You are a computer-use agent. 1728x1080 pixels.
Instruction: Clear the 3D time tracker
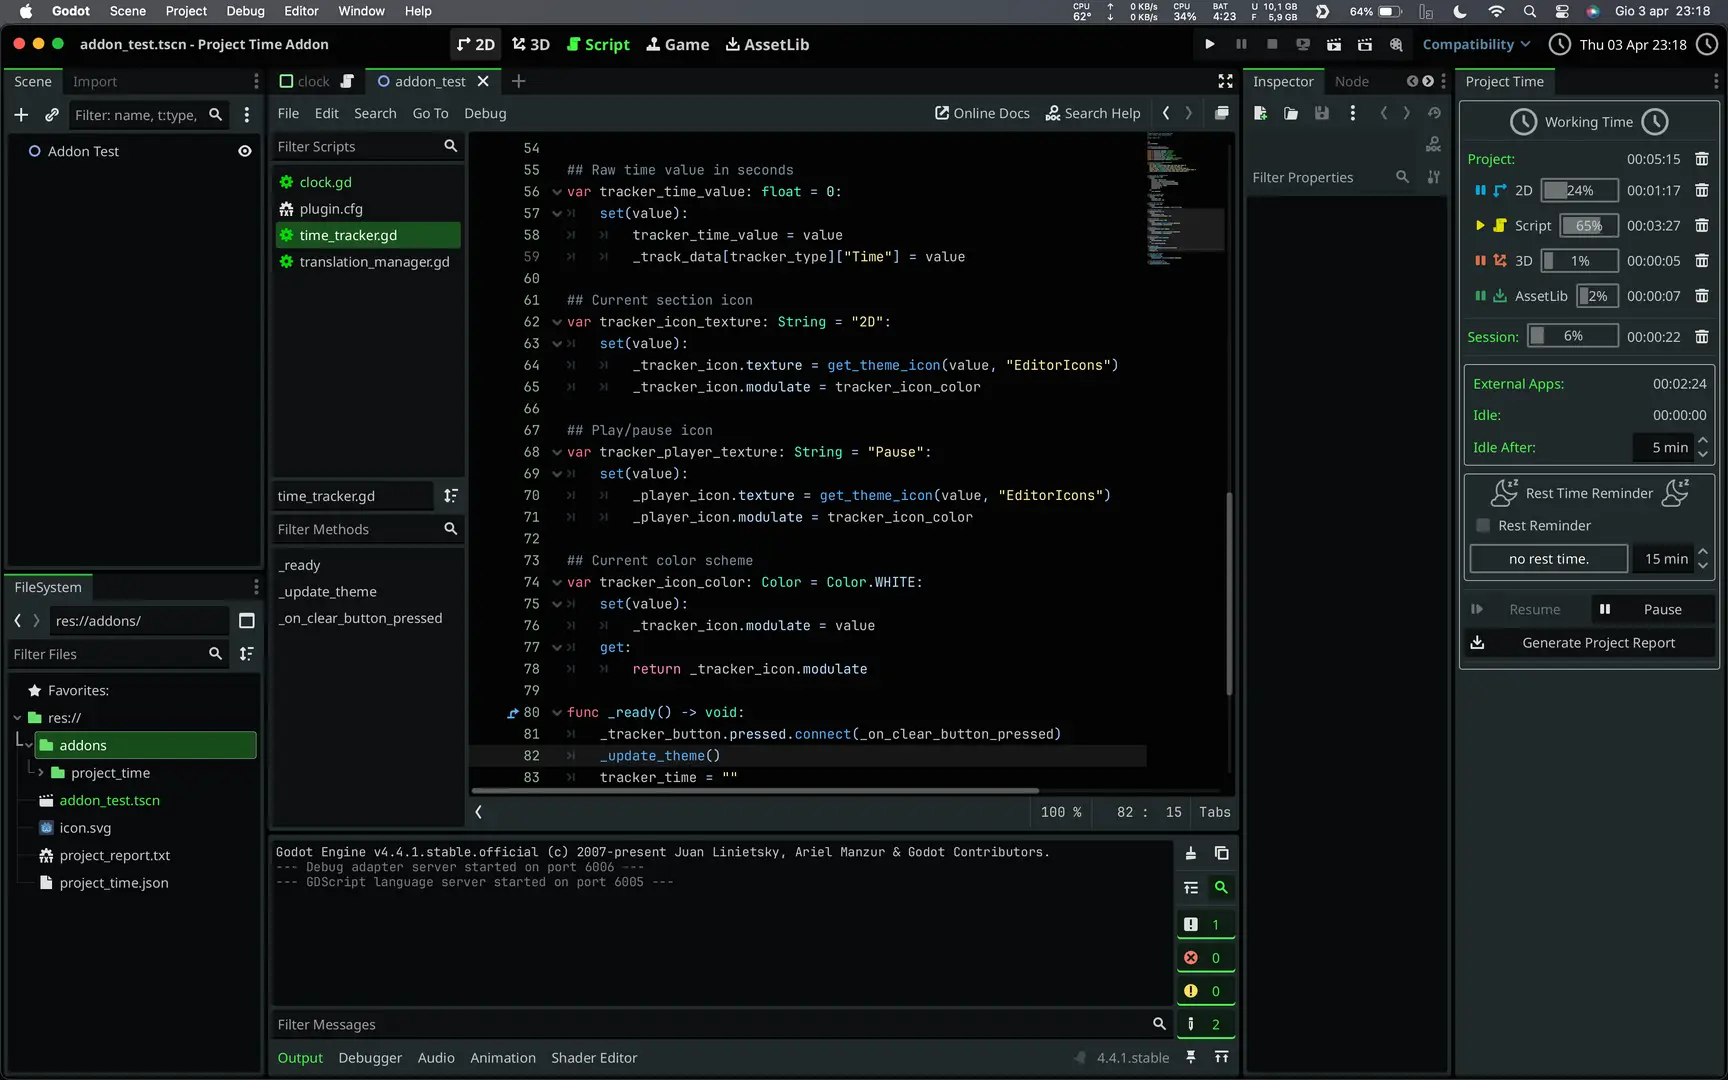point(1702,261)
